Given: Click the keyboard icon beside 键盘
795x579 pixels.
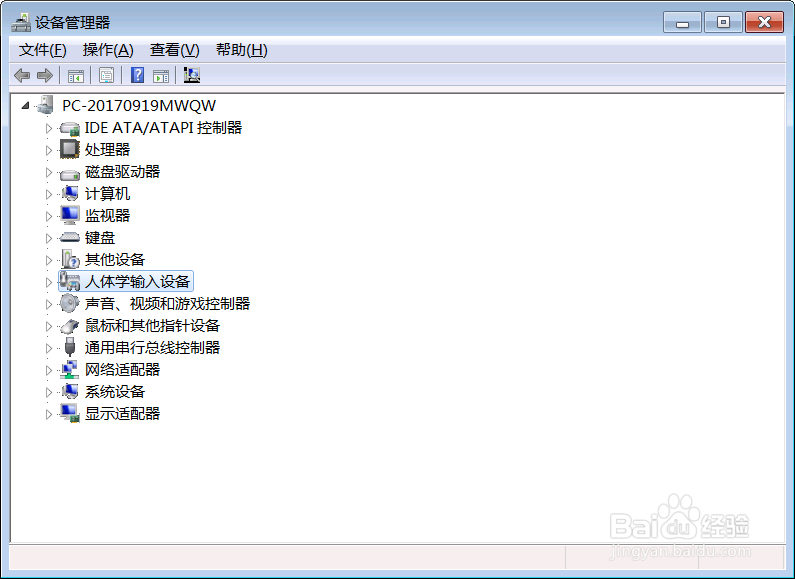Looking at the screenshot, I should click(69, 237).
